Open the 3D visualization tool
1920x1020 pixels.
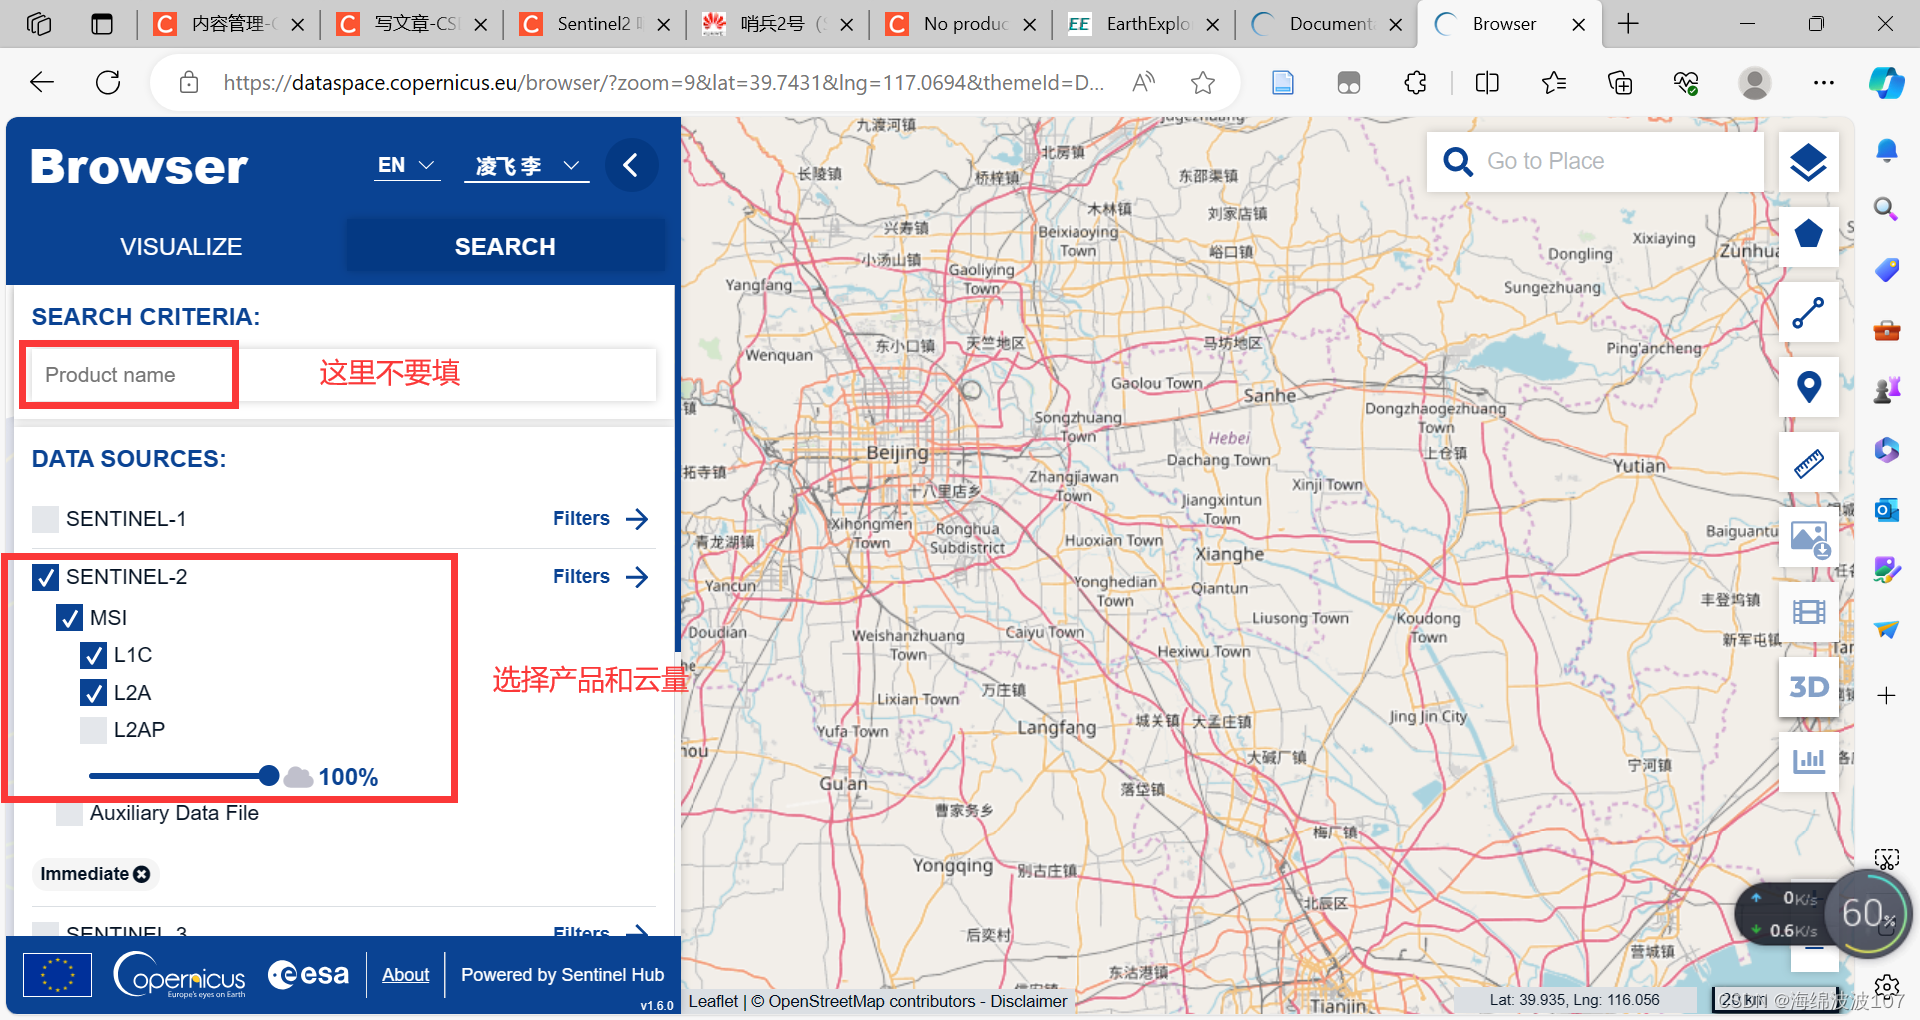pyautogui.click(x=1808, y=687)
